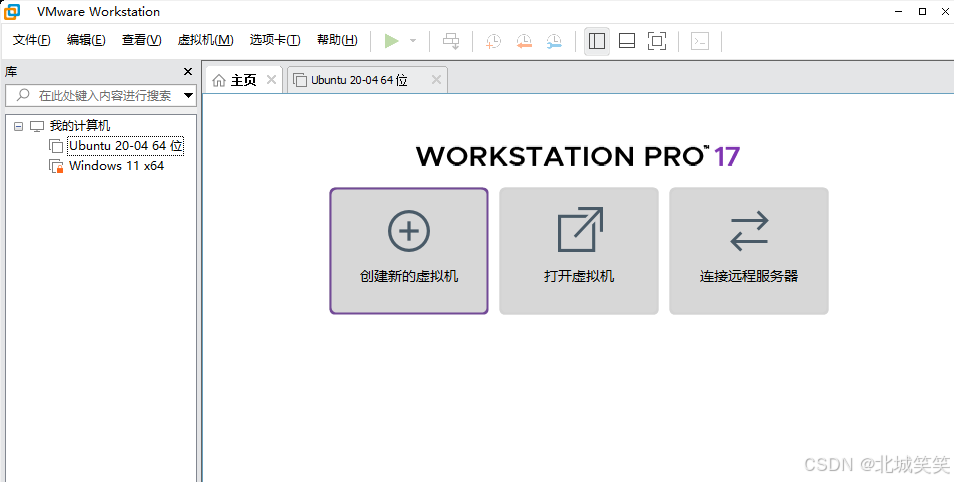Maximize the VMware Workstation window
The image size is (954, 482).
click(922, 11)
